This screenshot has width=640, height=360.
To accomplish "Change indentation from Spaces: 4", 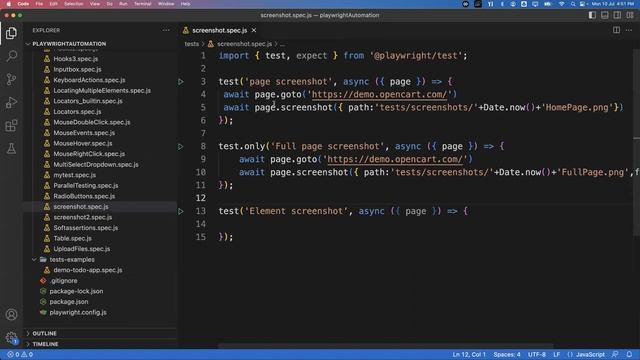I will (507, 355).
